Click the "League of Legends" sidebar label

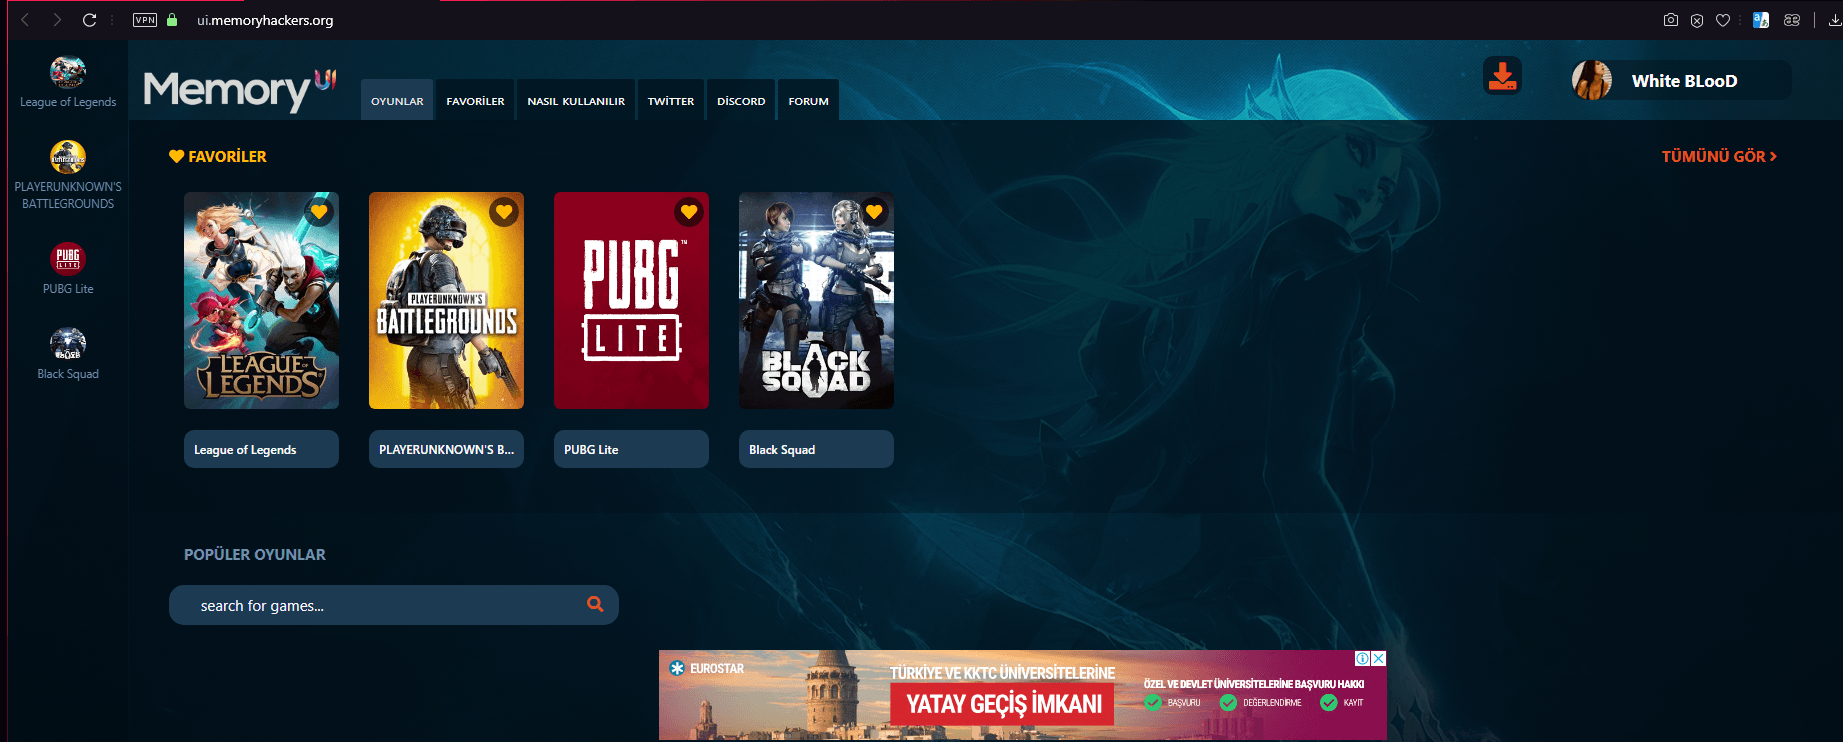click(x=68, y=102)
